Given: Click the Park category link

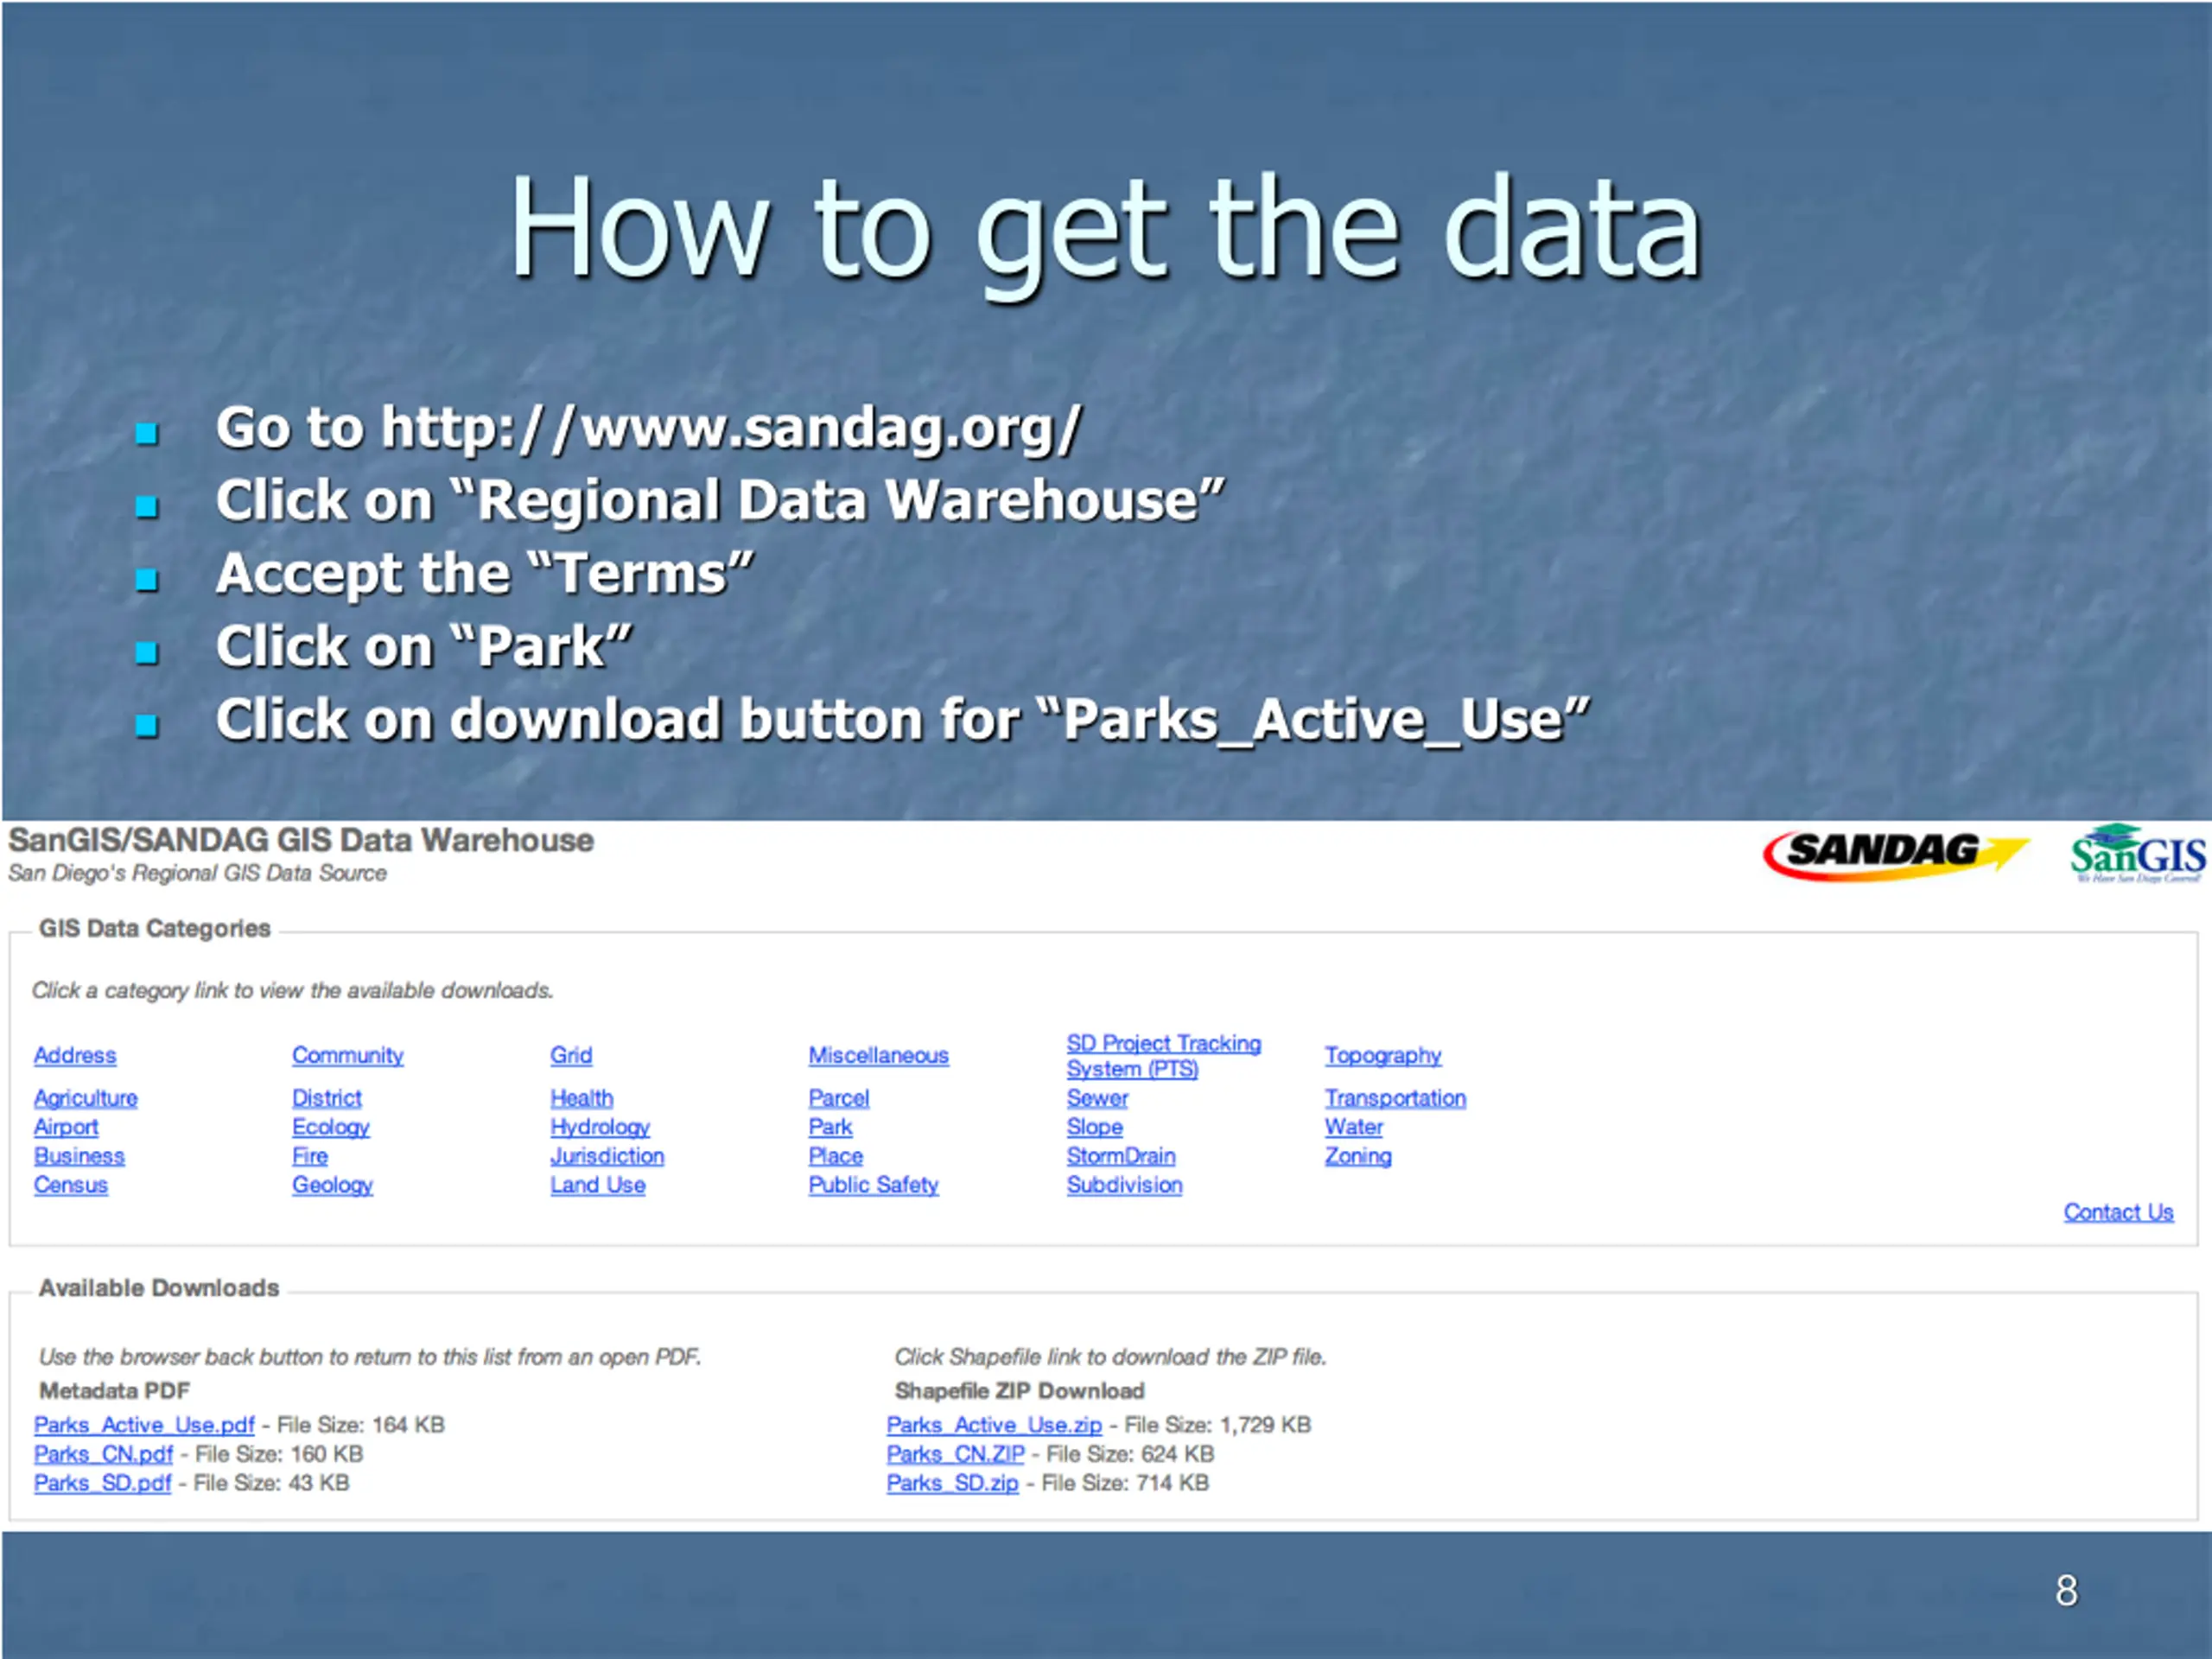Looking at the screenshot, I should 830,1127.
